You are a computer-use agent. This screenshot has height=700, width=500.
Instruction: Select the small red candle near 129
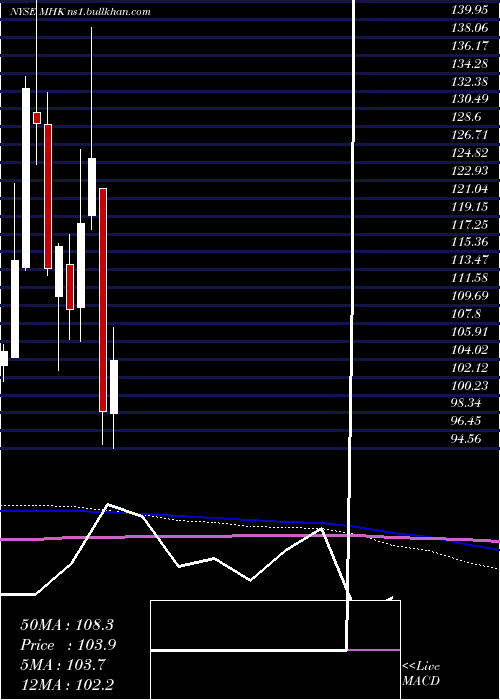pyautogui.click(x=37, y=118)
